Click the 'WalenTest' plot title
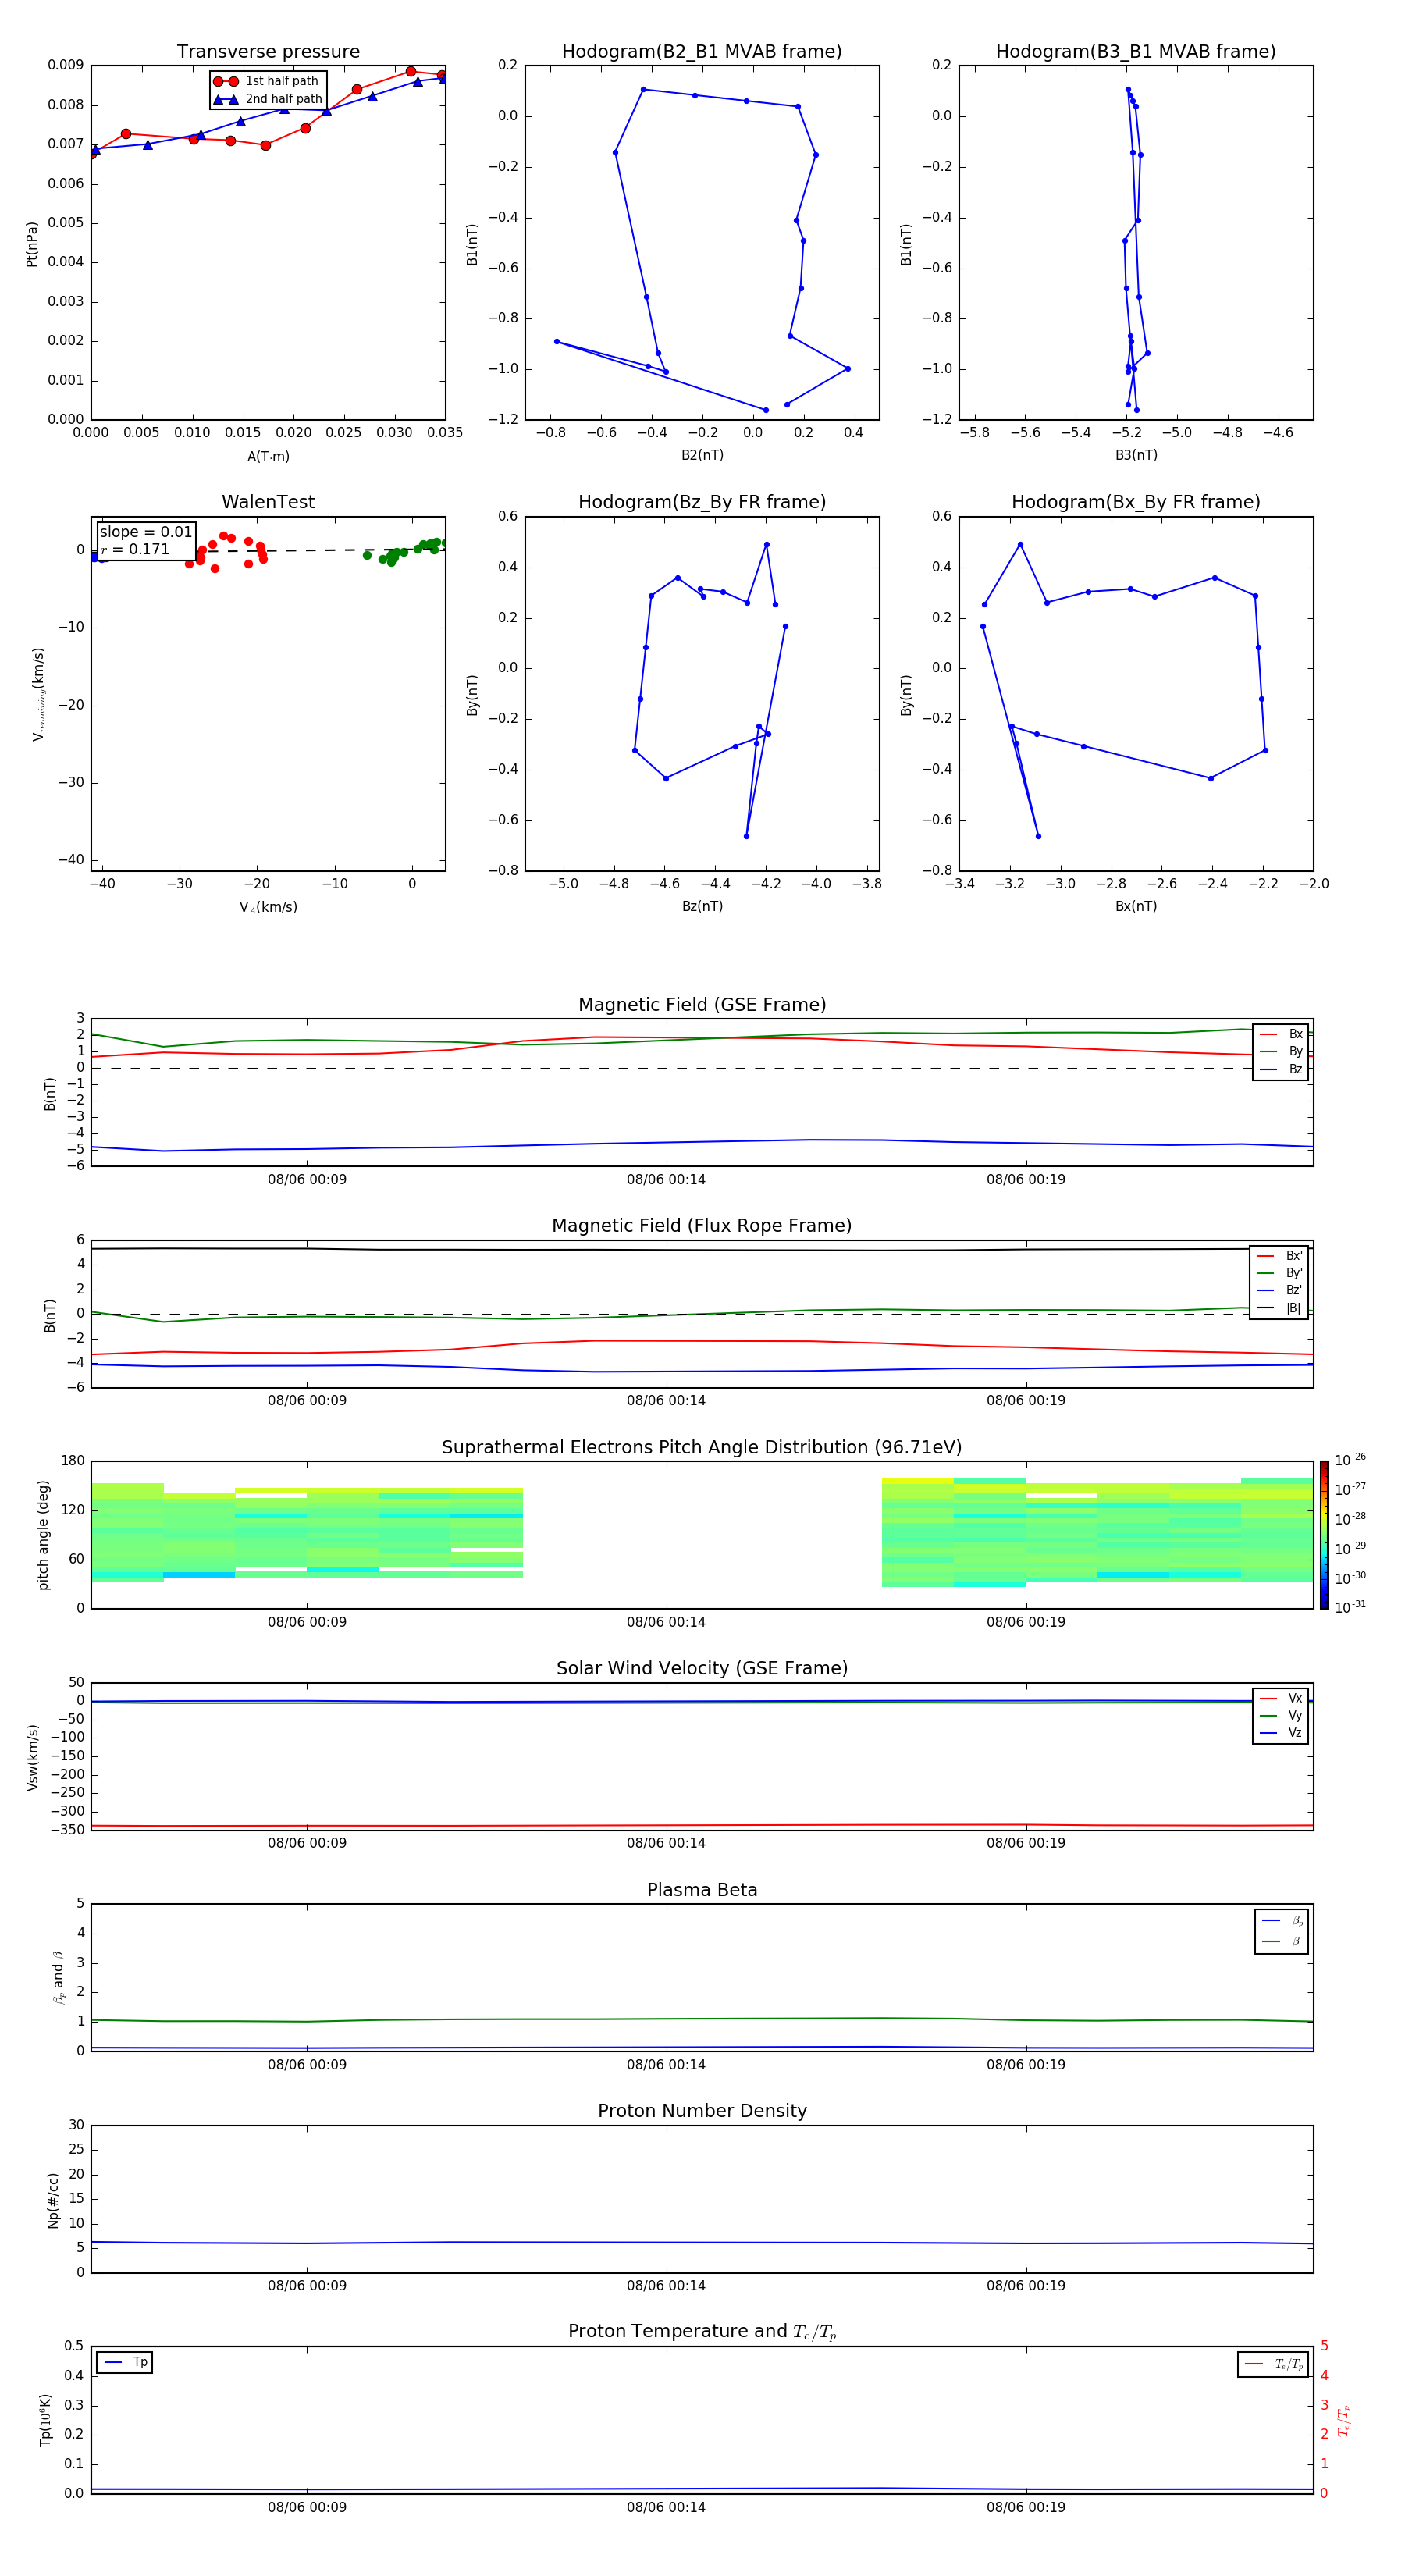Image resolution: width=1405 pixels, height=2576 pixels. pyautogui.click(x=268, y=502)
